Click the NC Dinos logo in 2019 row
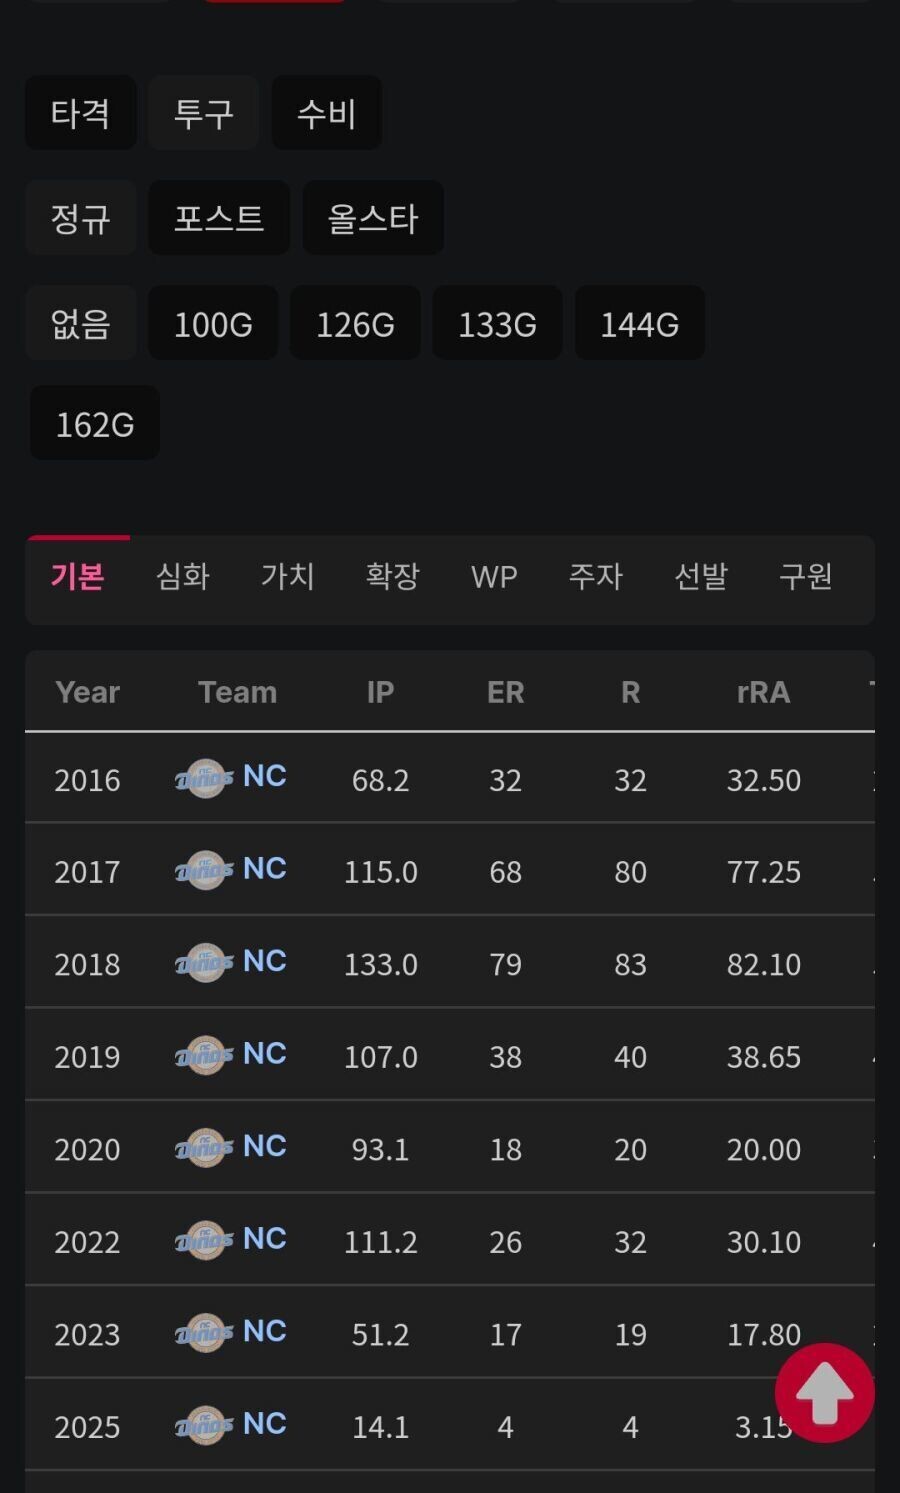 [x=204, y=1056]
